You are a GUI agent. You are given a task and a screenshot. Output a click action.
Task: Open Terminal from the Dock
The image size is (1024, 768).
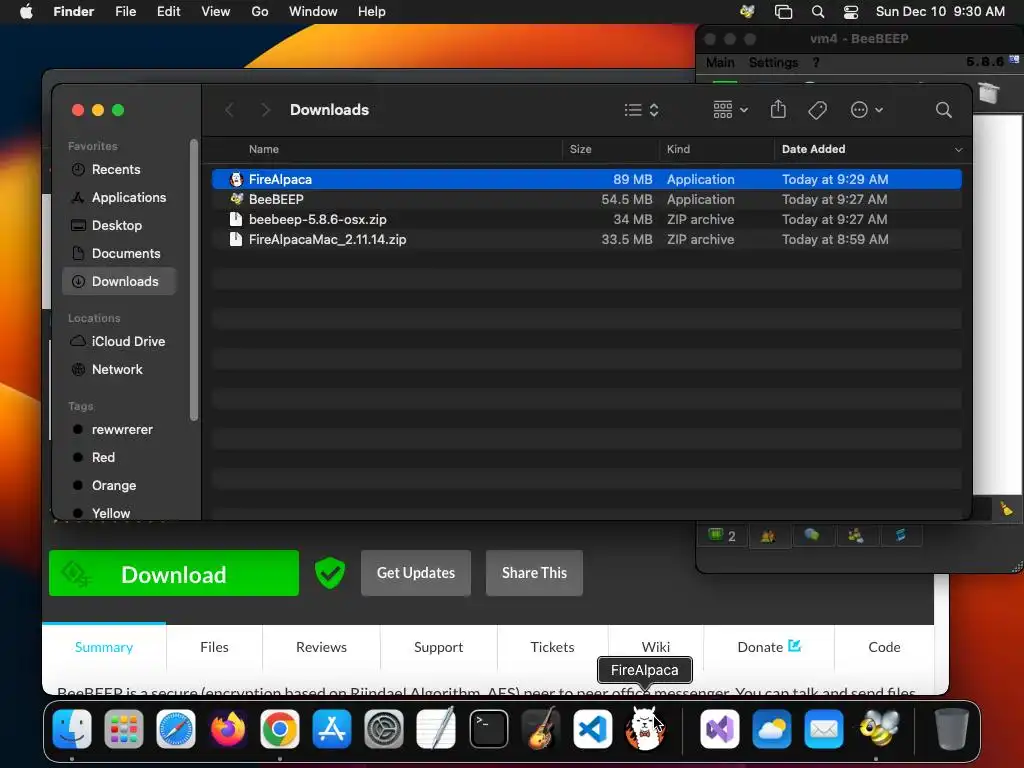pos(488,729)
